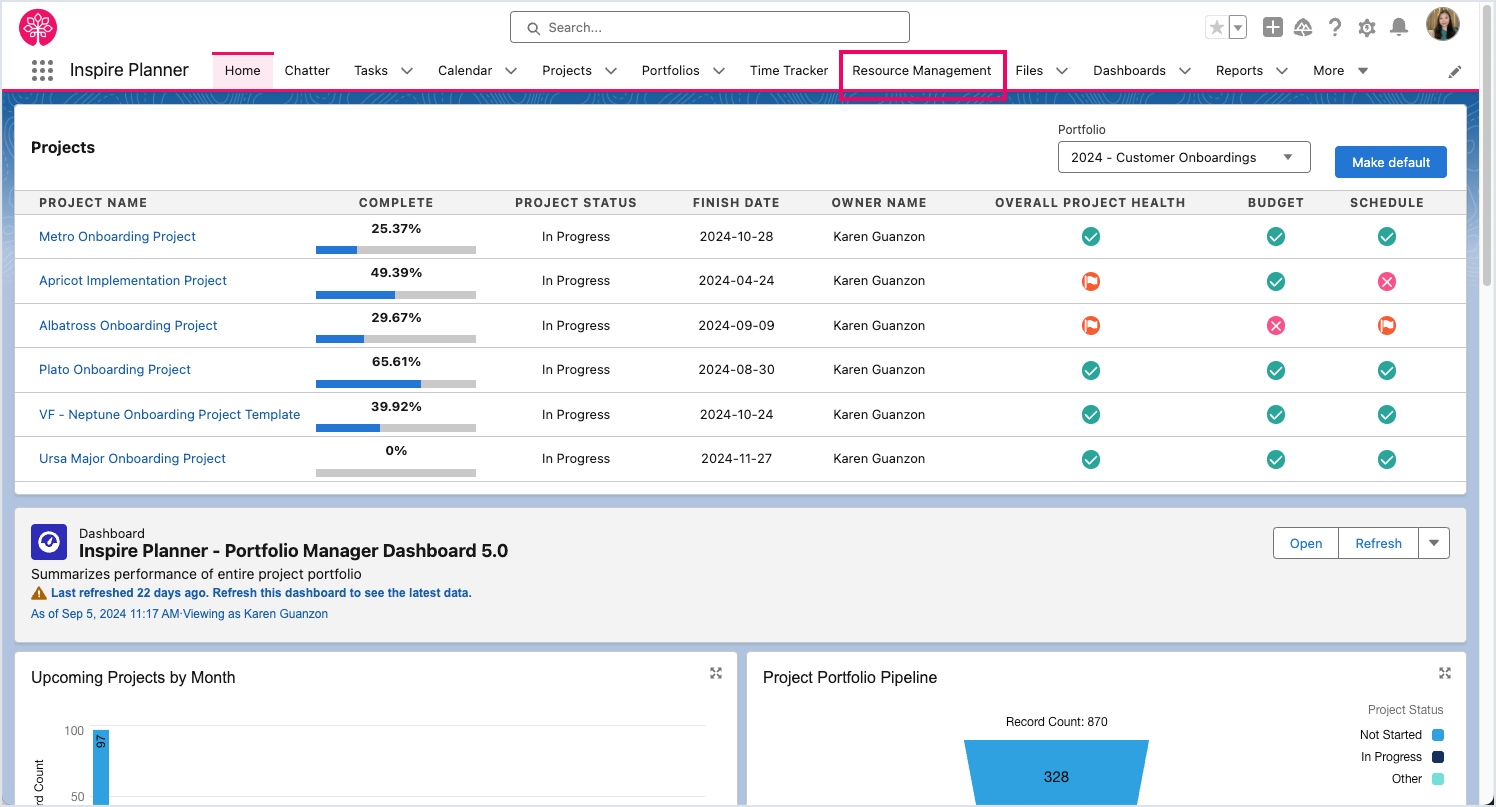Screen dimensions: 1496x807
Task: Refresh the Portfolio Manager Dashboard
Action: tap(1378, 544)
